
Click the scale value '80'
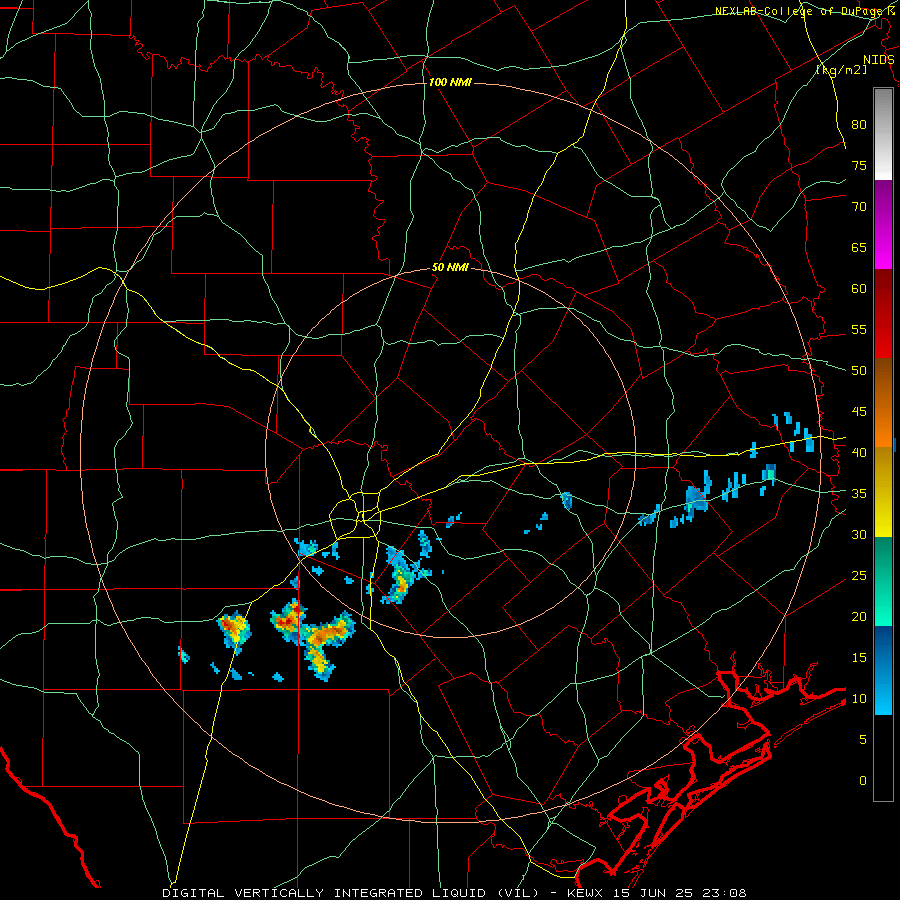(x=859, y=125)
